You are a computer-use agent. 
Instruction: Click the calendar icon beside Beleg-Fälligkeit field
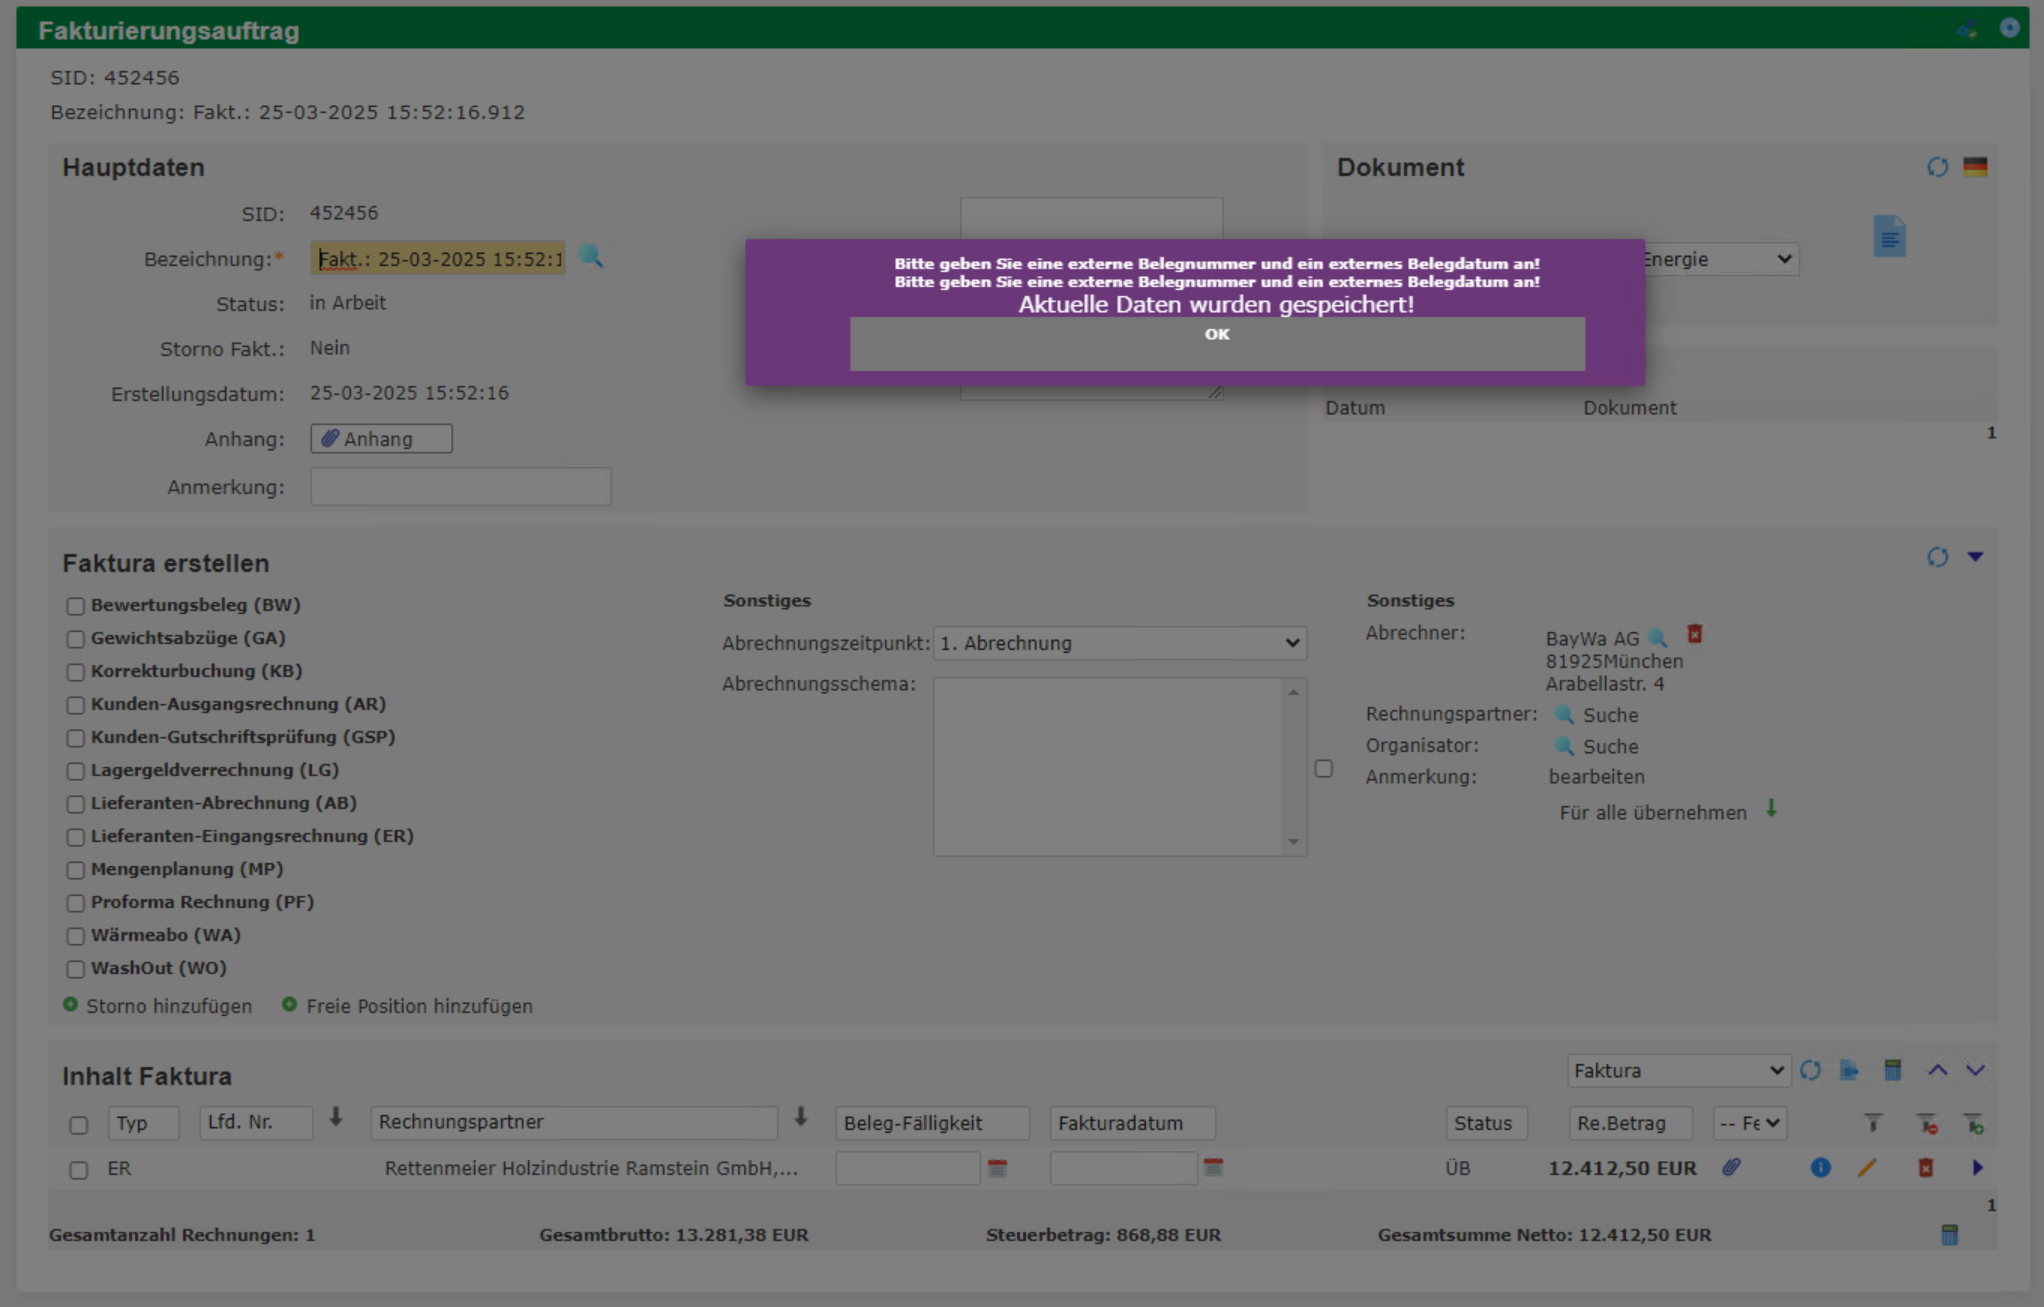[997, 1167]
